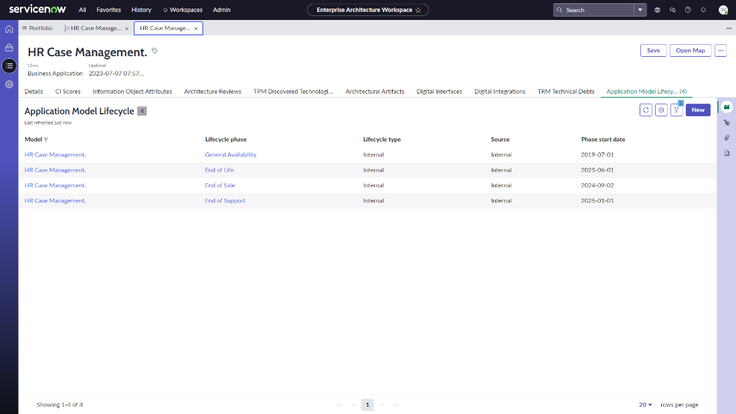Viewport: 736px width, 414px height.
Task: Open the Workspaces menu
Action: 183,10
